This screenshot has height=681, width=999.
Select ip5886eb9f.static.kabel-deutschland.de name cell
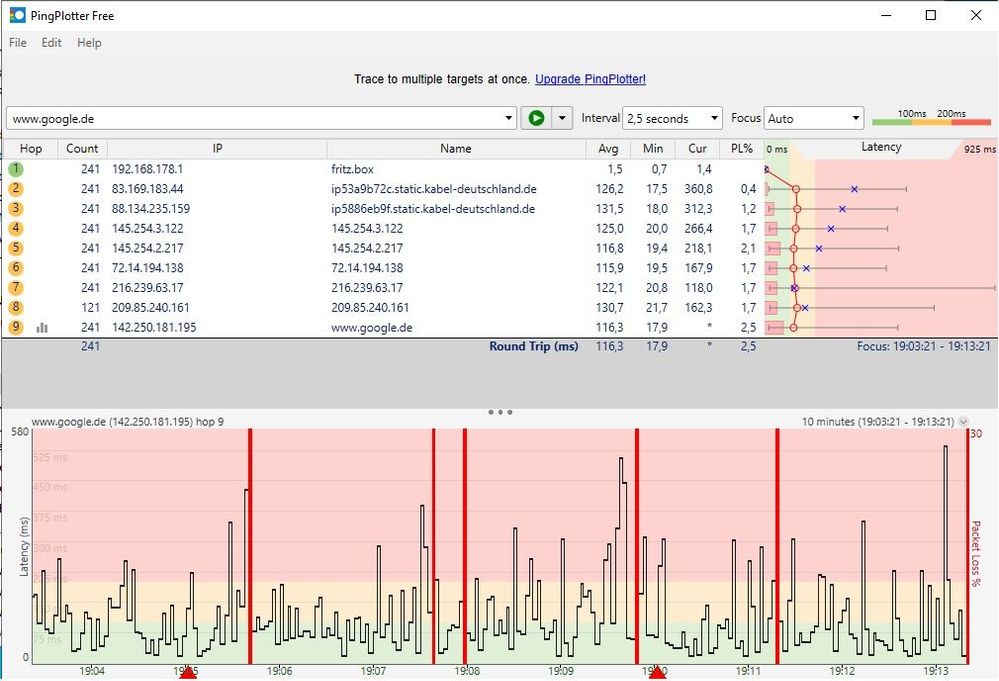point(433,208)
